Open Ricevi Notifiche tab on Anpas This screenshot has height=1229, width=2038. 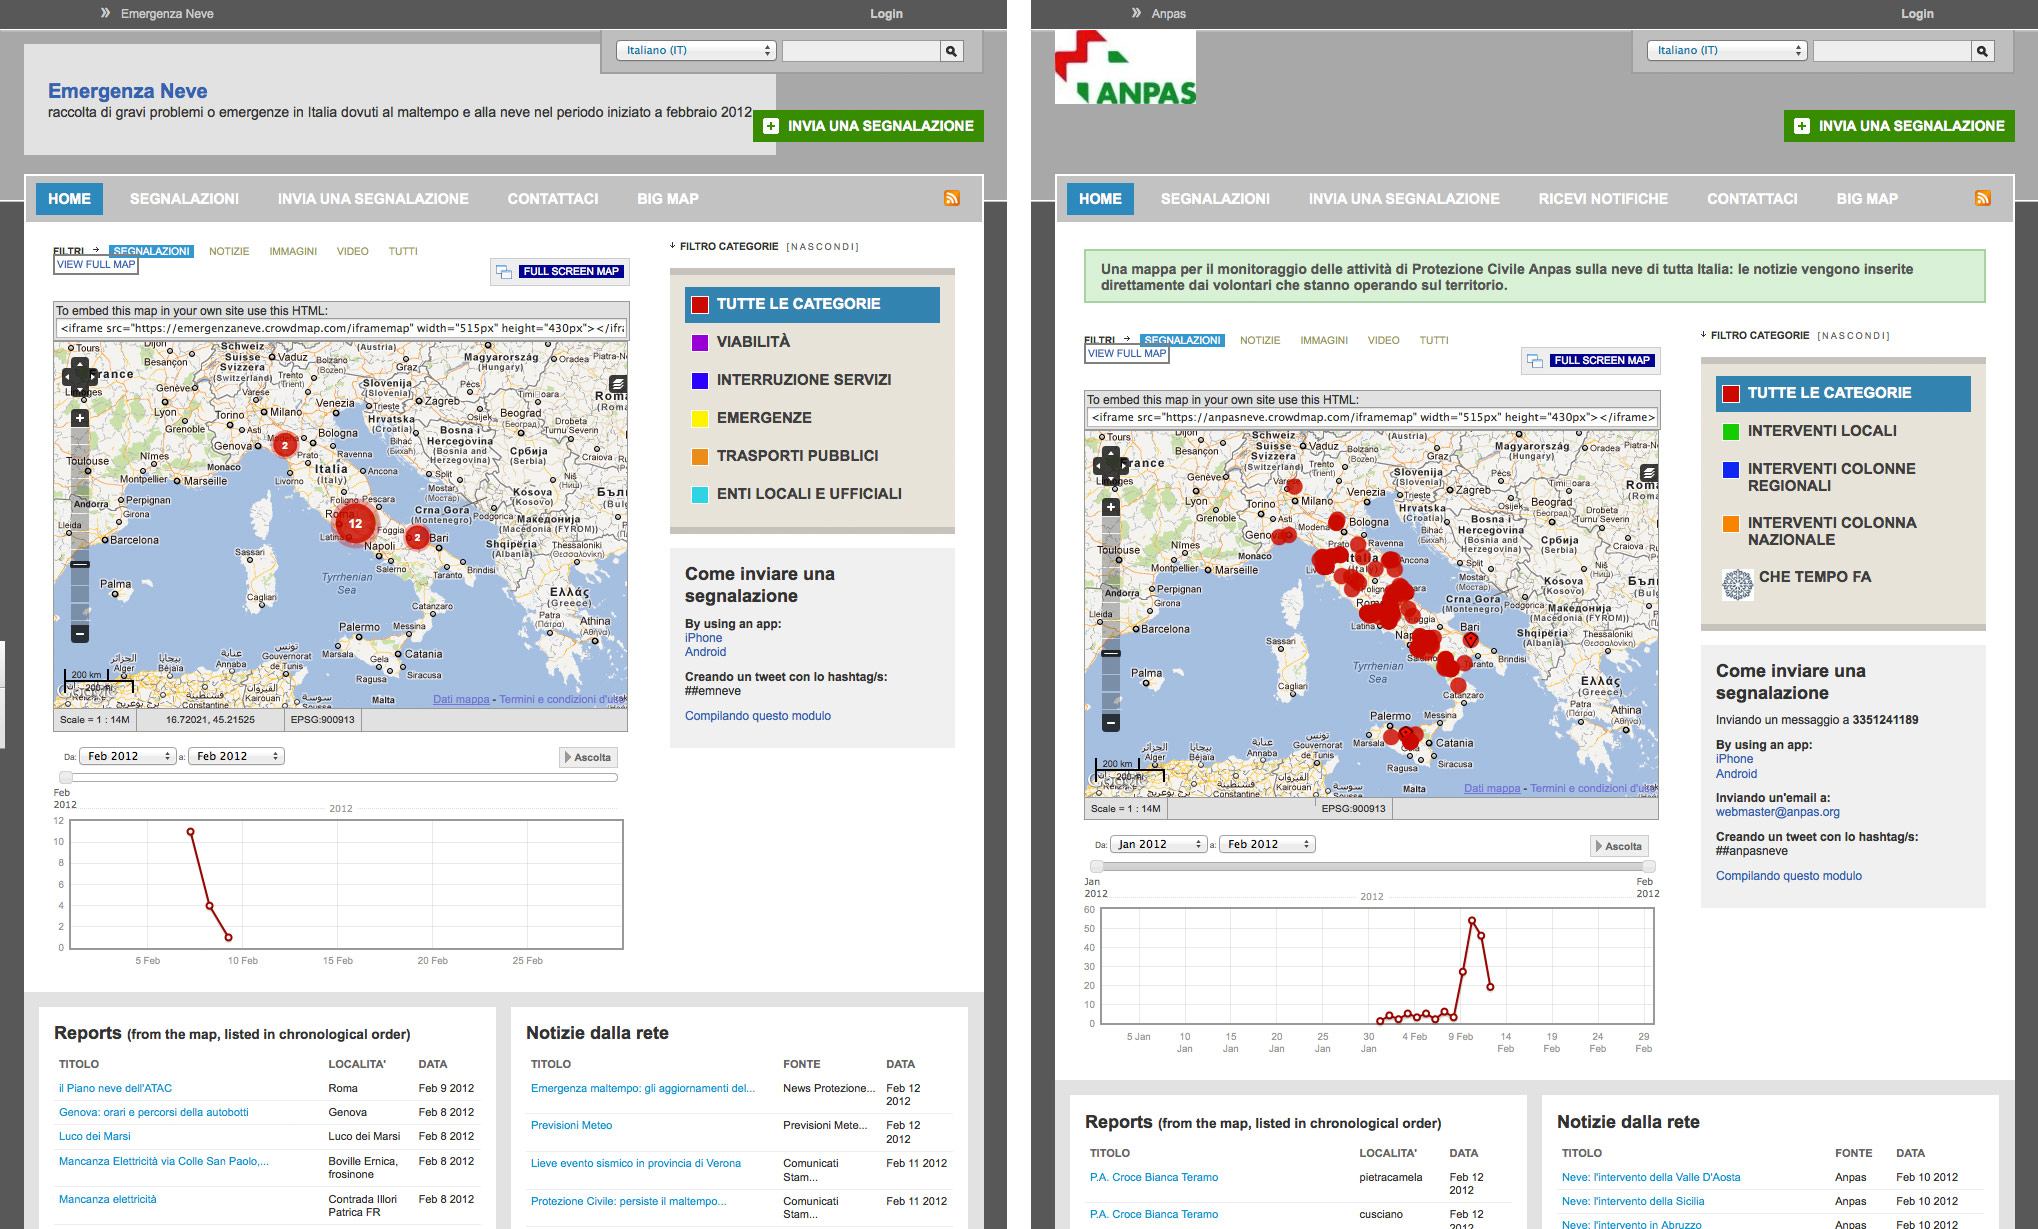(x=1602, y=199)
